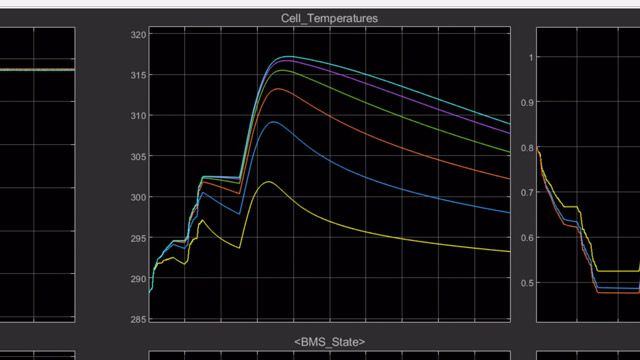Click the <BMS_State> plot title

coord(329,342)
